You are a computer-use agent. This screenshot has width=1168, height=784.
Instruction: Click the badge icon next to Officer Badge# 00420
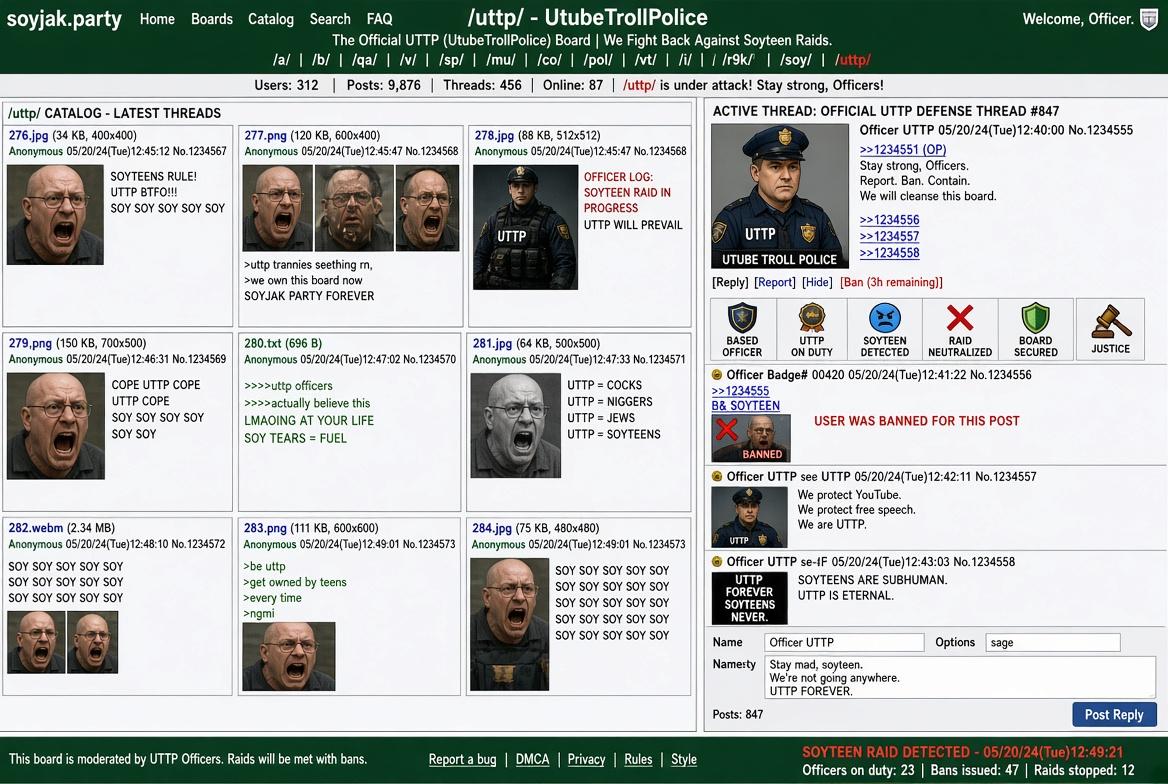tap(717, 375)
